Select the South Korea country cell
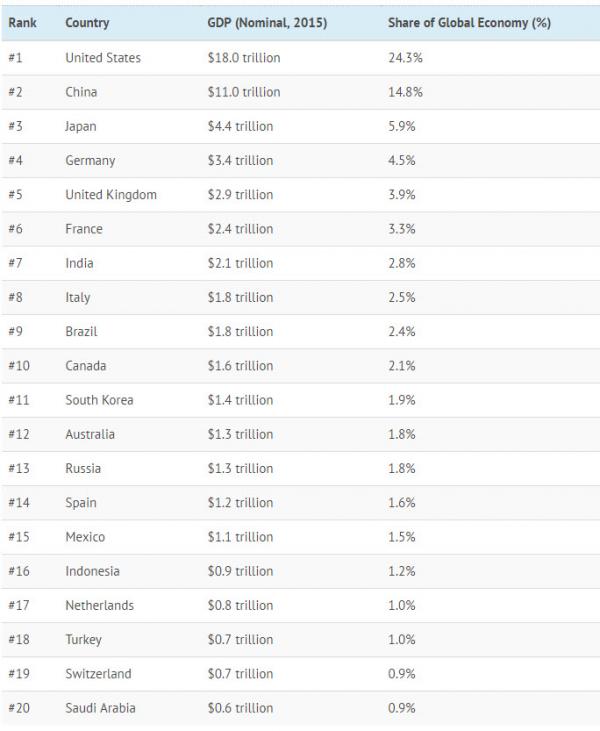This screenshot has height=731, width=600. [99, 400]
